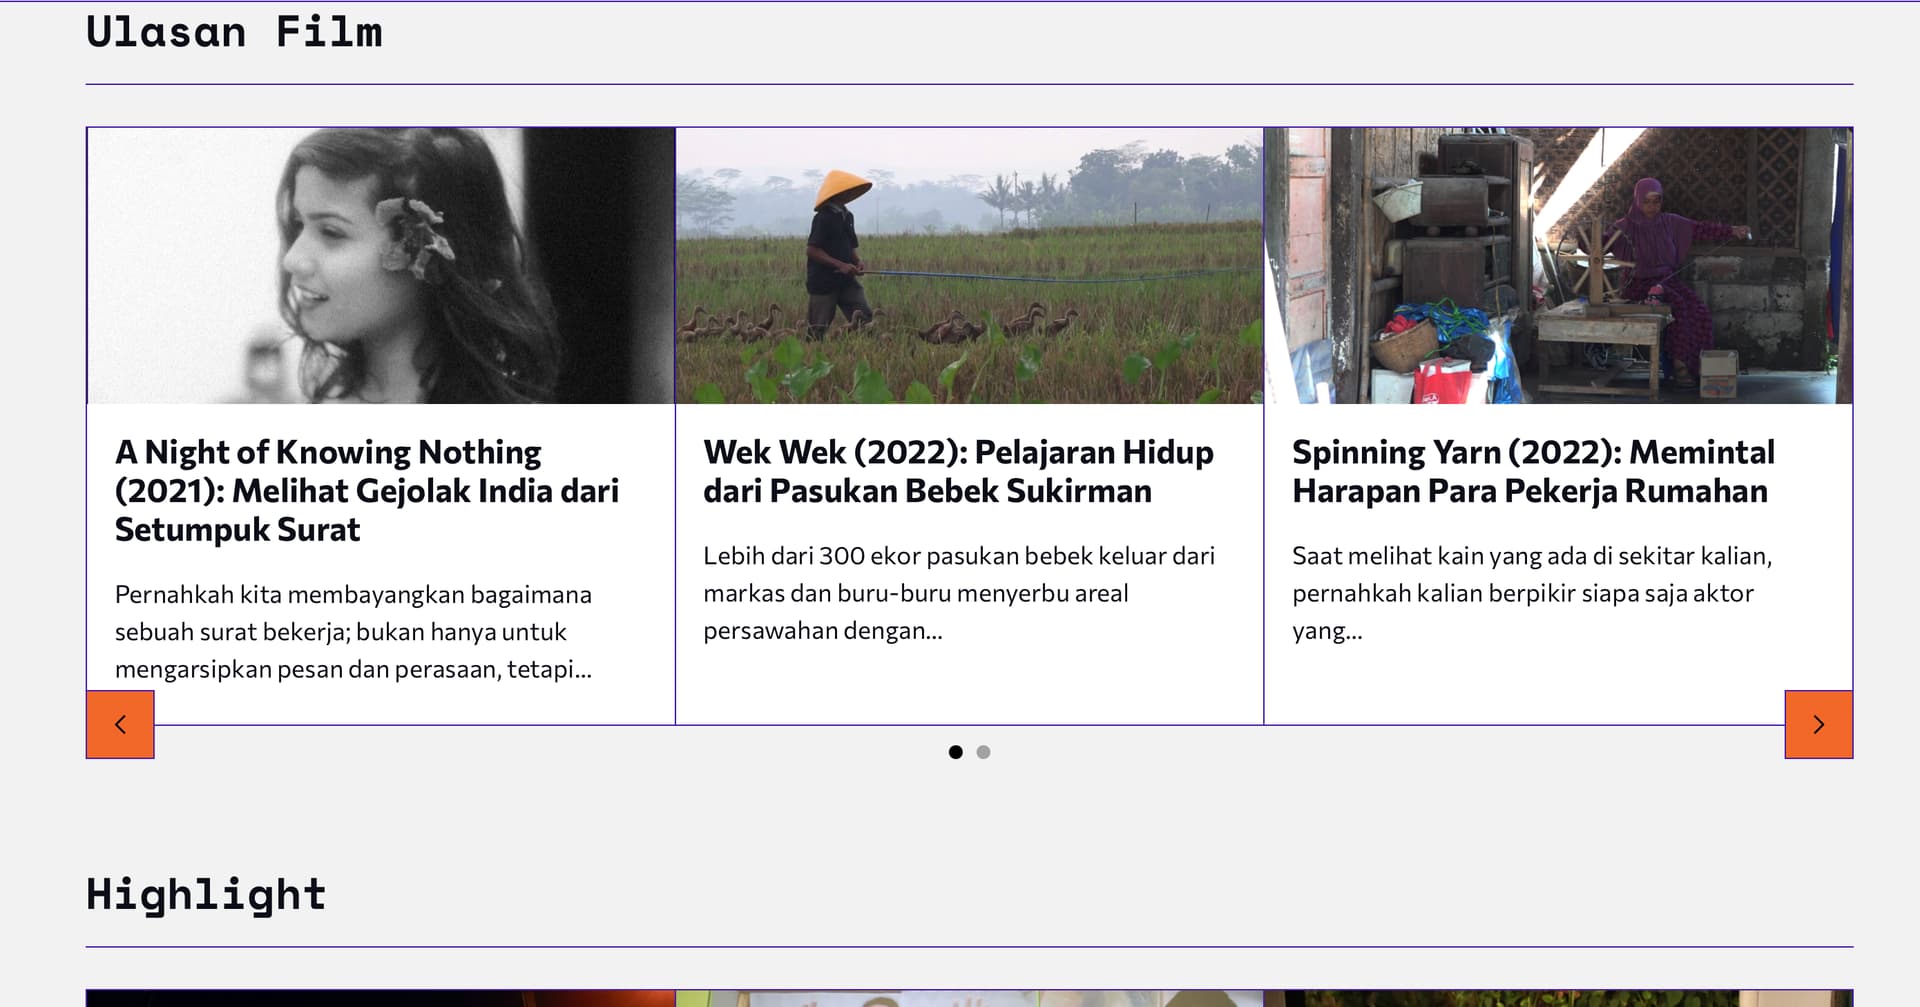Click the Highlight section heading
The height and width of the screenshot is (1007, 1920).
click(x=206, y=894)
